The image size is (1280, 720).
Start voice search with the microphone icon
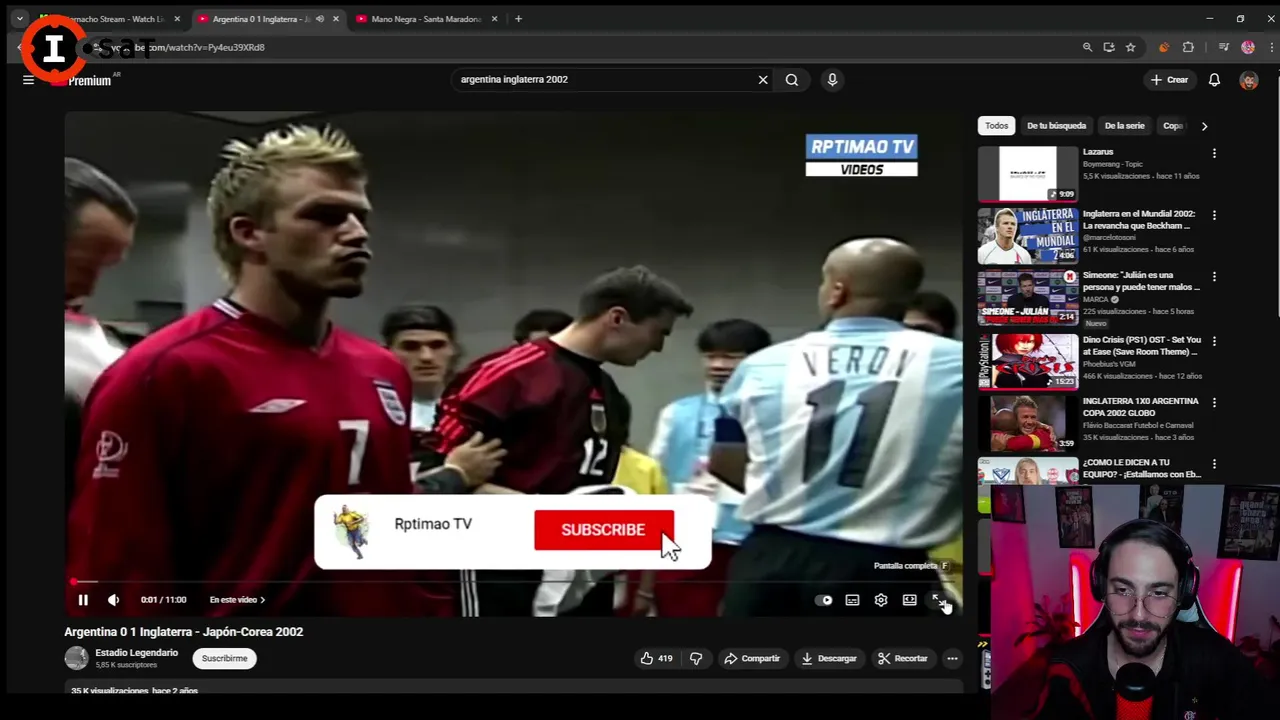(x=832, y=79)
